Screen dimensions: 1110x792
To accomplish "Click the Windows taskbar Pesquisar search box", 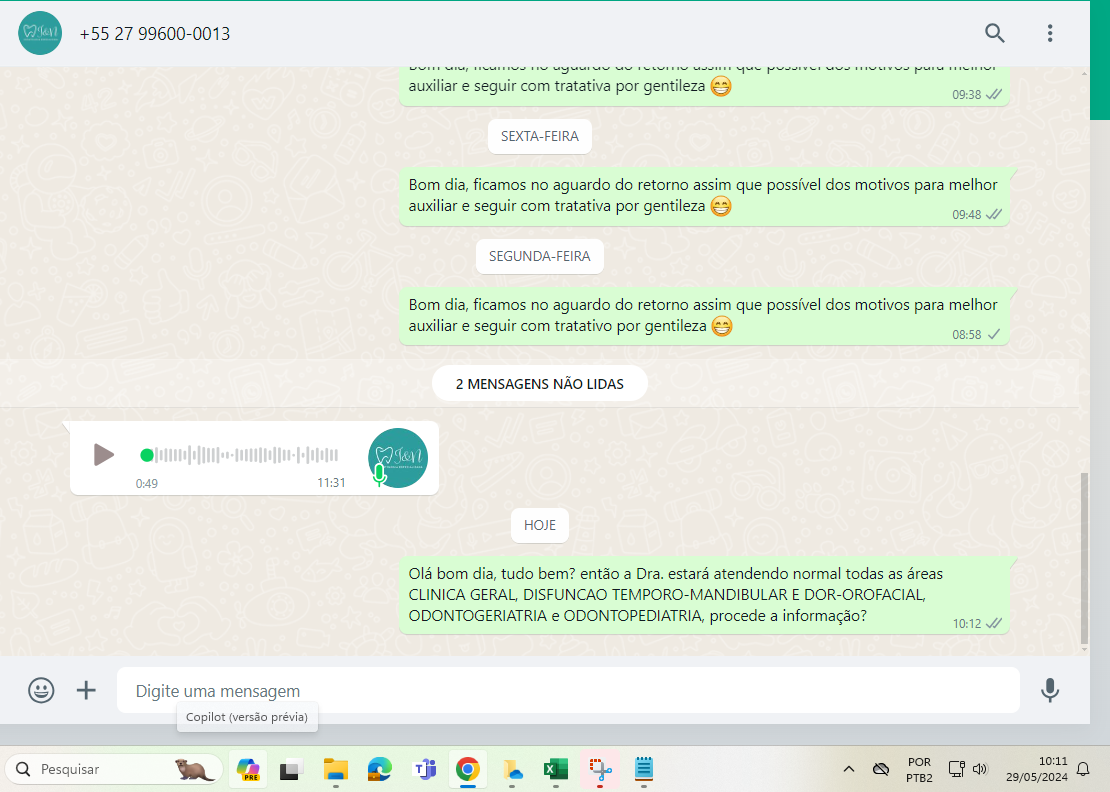I will (114, 769).
